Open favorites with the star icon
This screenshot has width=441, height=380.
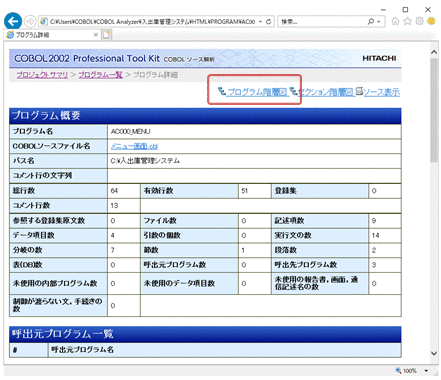[x=407, y=21]
